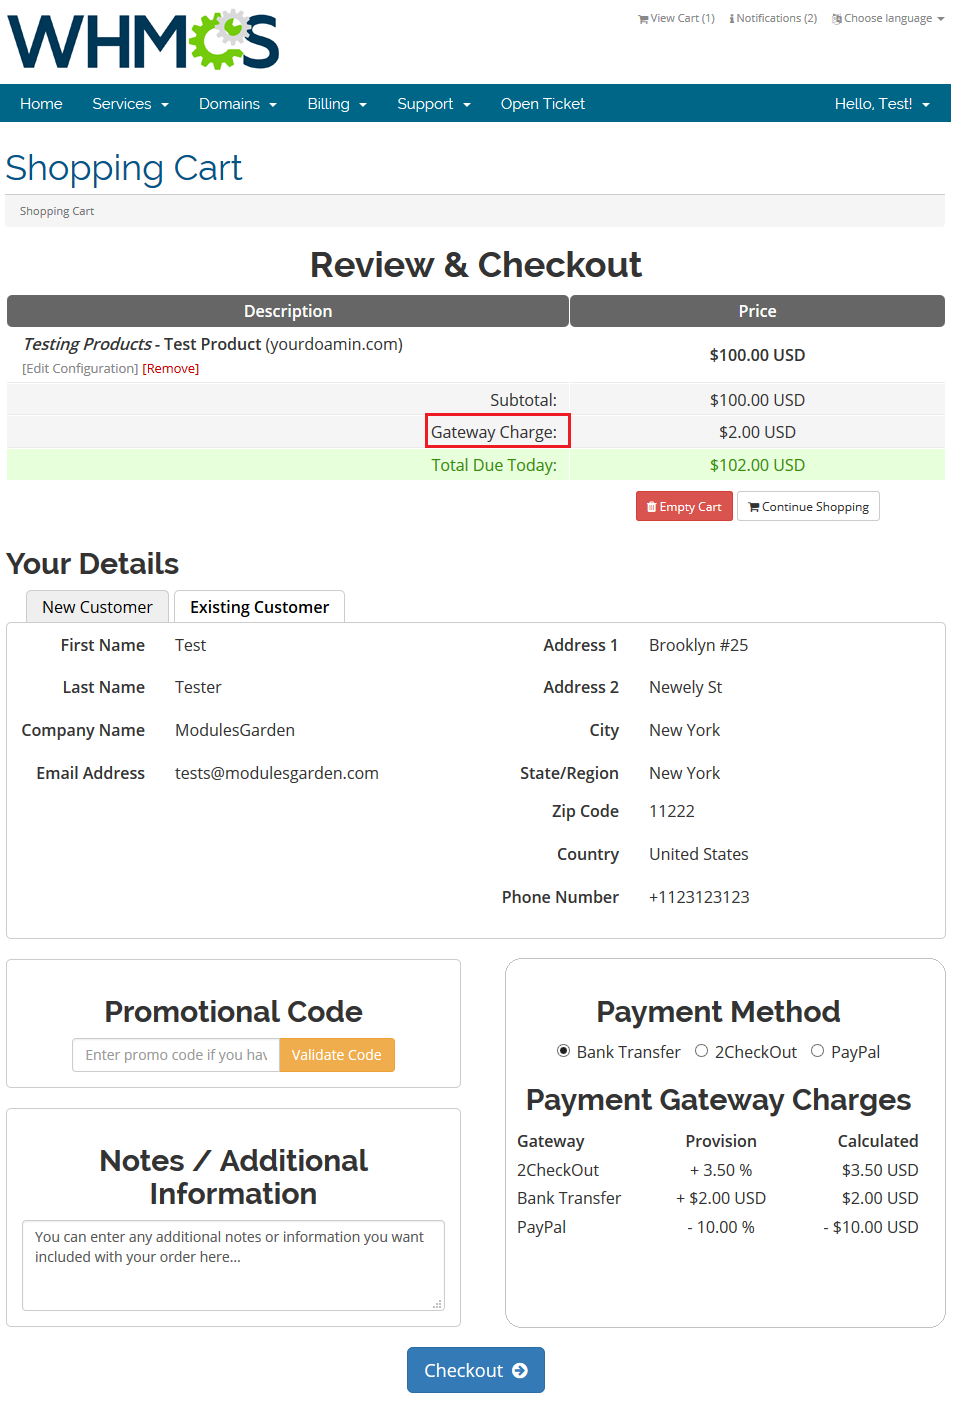Image resolution: width=957 pixels, height=1408 pixels.
Task: Switch to the New Customer tab
Action: pyautogui.click(x=97, y=607)
